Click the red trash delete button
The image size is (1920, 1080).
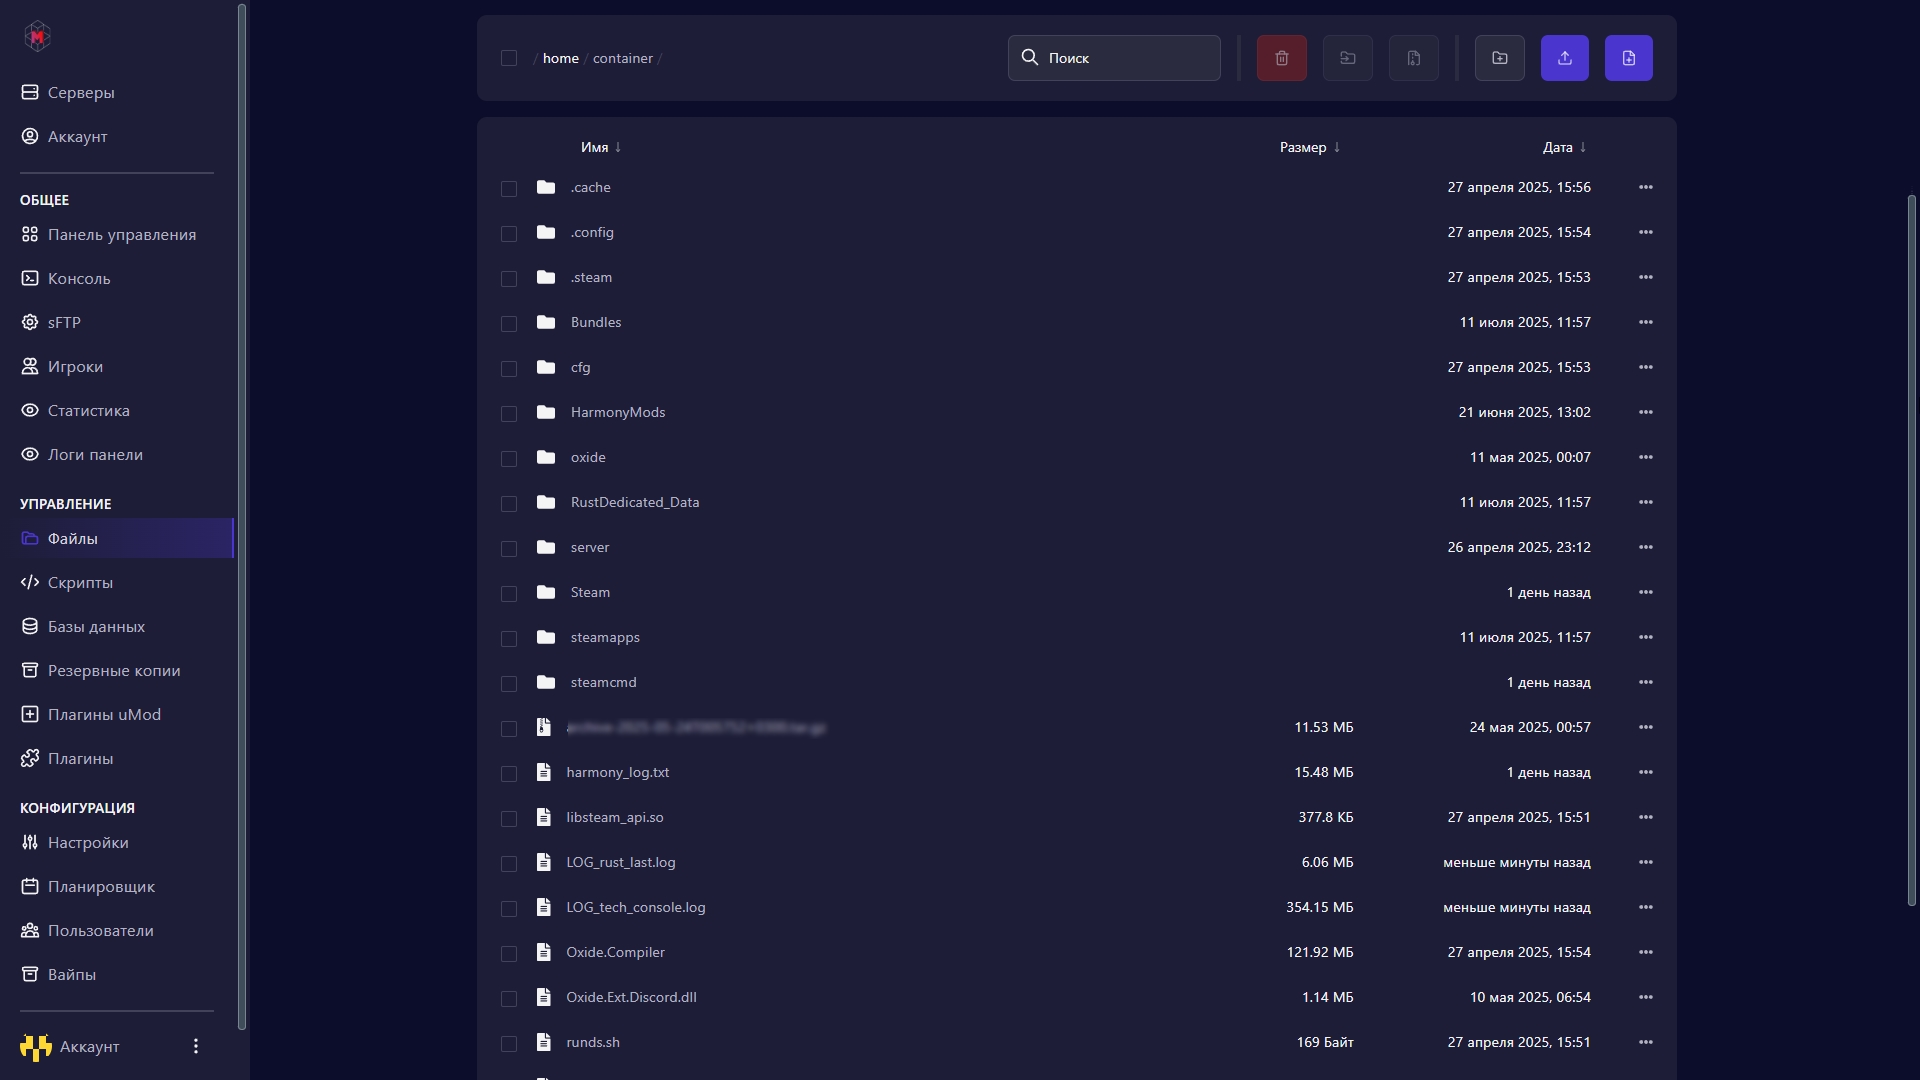tap(1281, 58)
